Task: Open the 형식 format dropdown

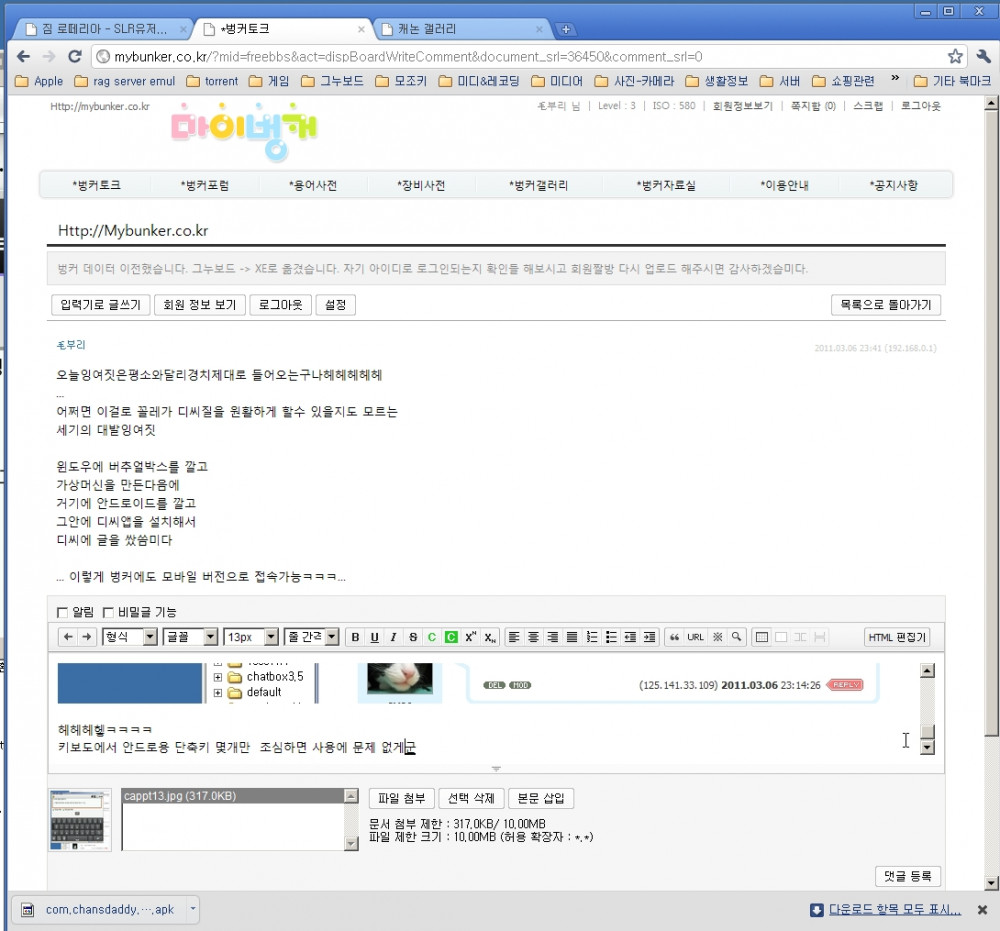Action: 129,636
